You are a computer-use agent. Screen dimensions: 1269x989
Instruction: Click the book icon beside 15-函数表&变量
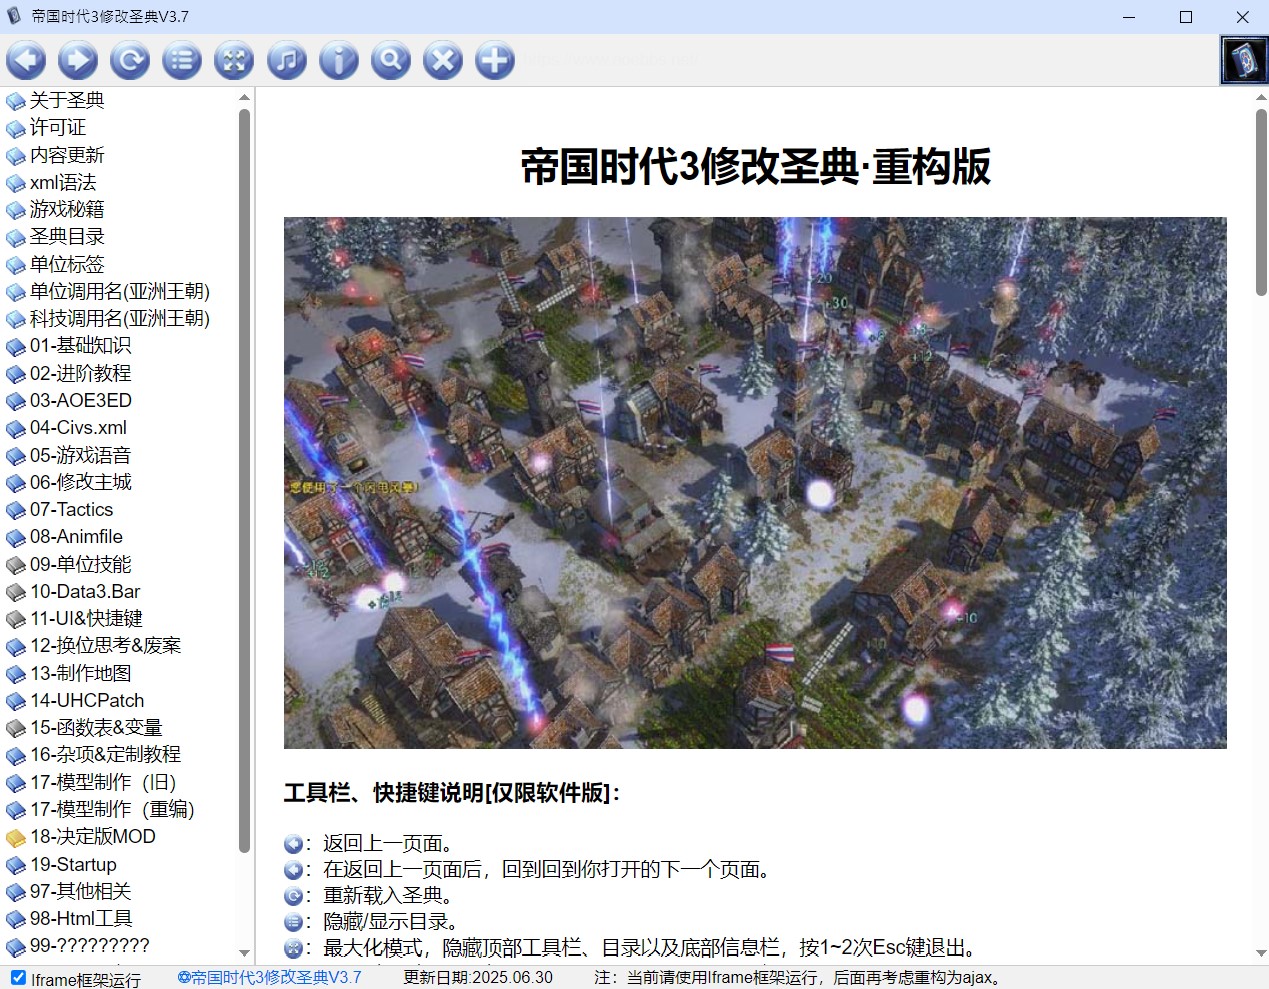16,728
